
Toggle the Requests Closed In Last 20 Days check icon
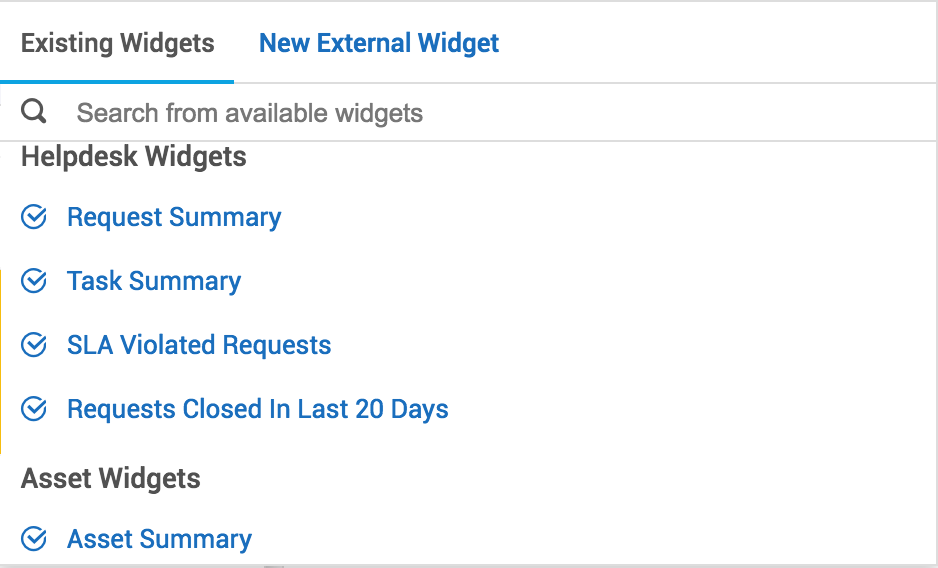pos(34,409)
